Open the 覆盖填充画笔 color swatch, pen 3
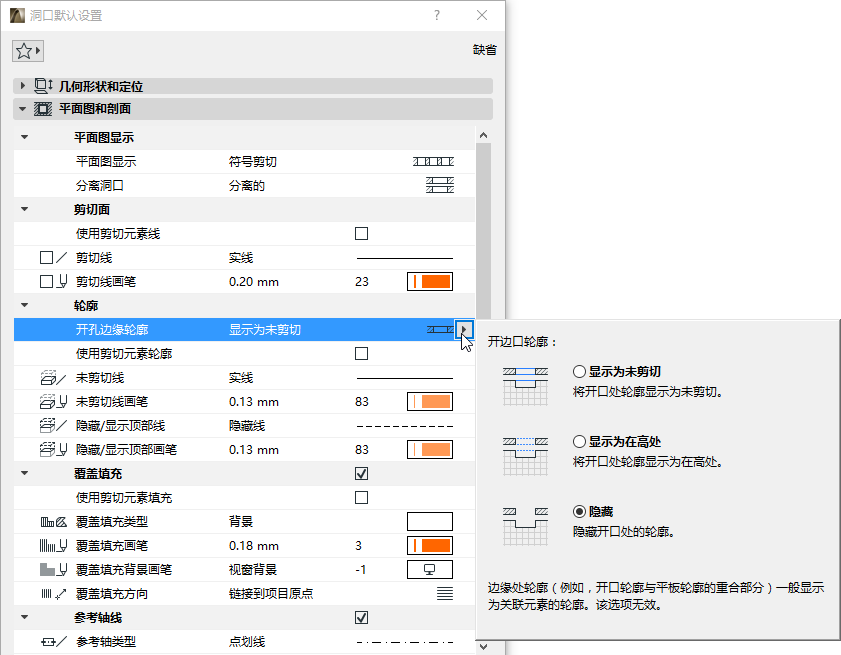 [x=430, y=546]
